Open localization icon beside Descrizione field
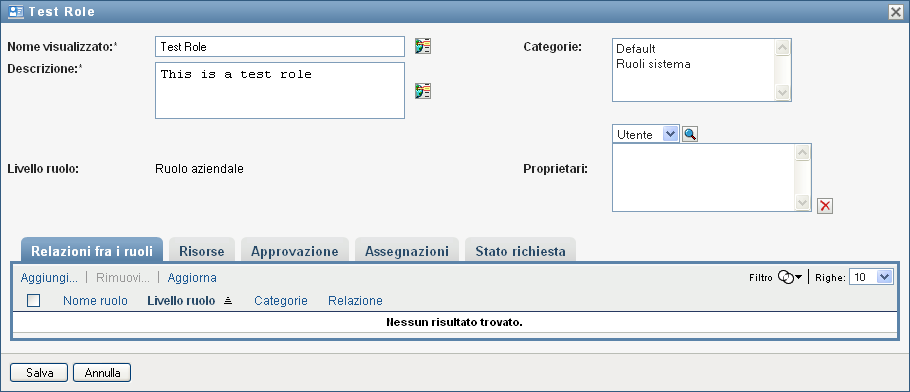The height and width of the screenshot is (392, 910). [422, 91]
